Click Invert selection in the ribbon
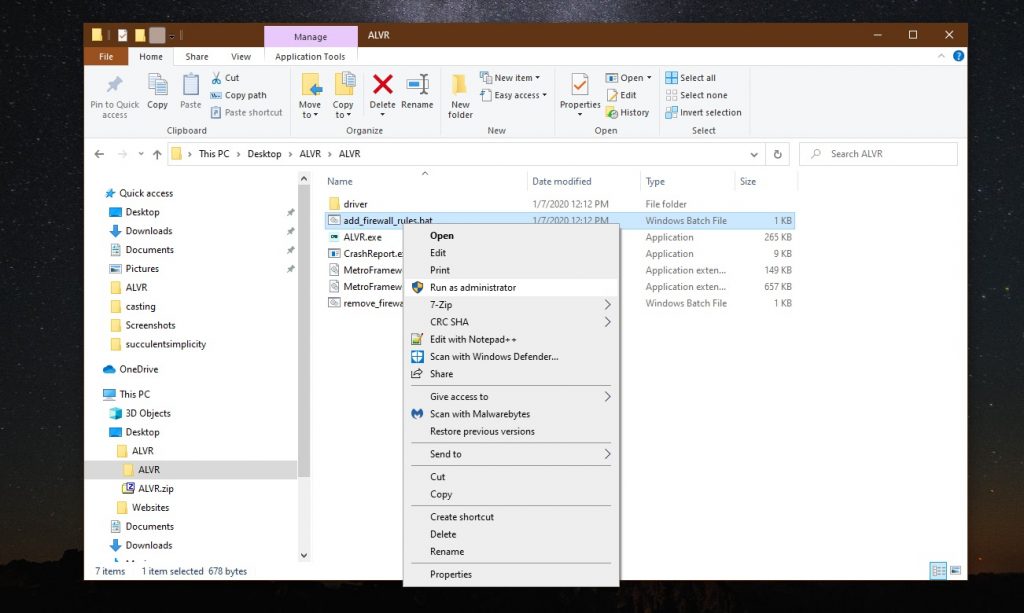 tap(703, 112)
